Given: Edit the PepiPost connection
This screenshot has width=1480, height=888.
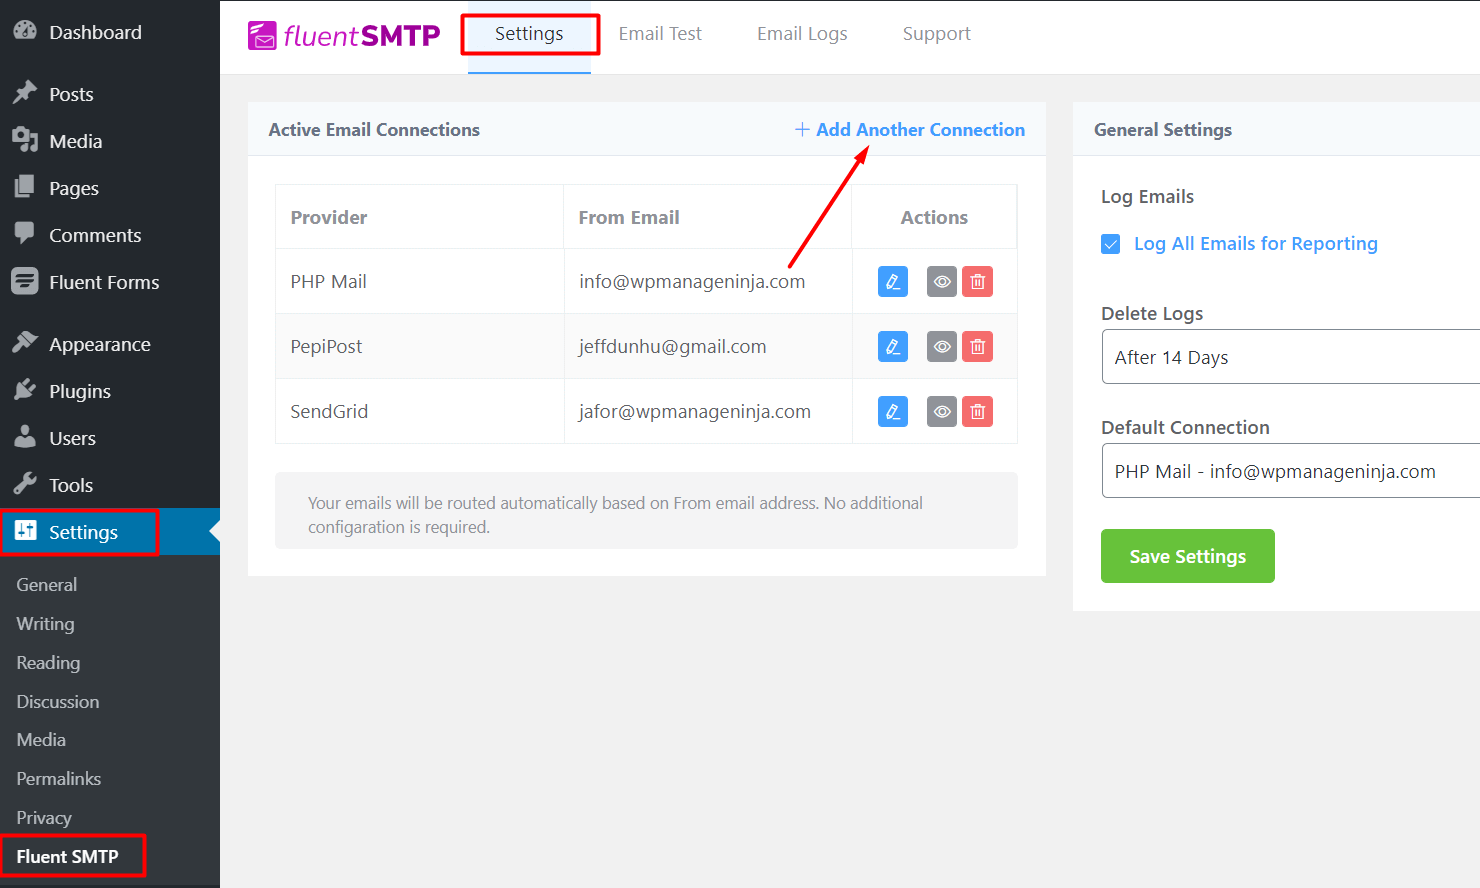Looking at the screenshot, I should tap(893, 347).
